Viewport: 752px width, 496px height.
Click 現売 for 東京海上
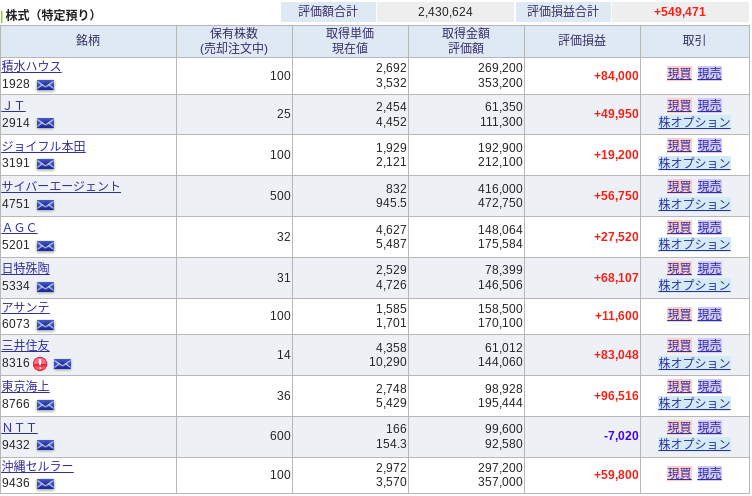[x=709, y=387]
